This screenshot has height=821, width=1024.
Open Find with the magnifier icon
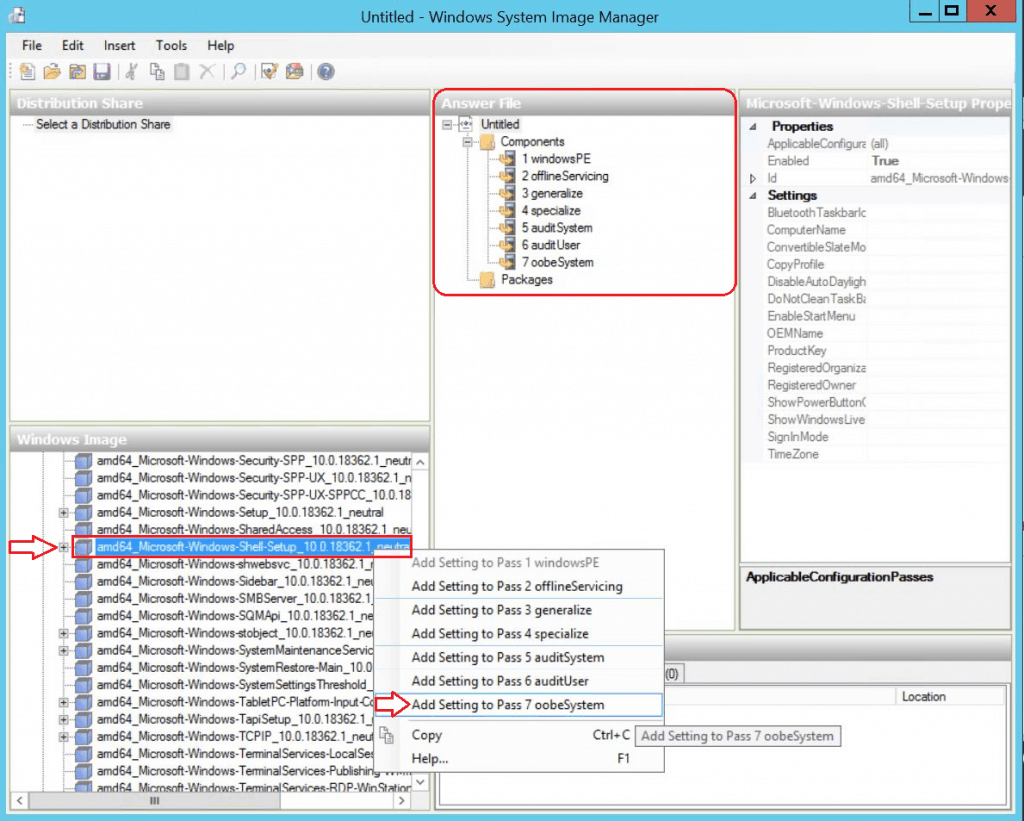(x=238, y=71)
